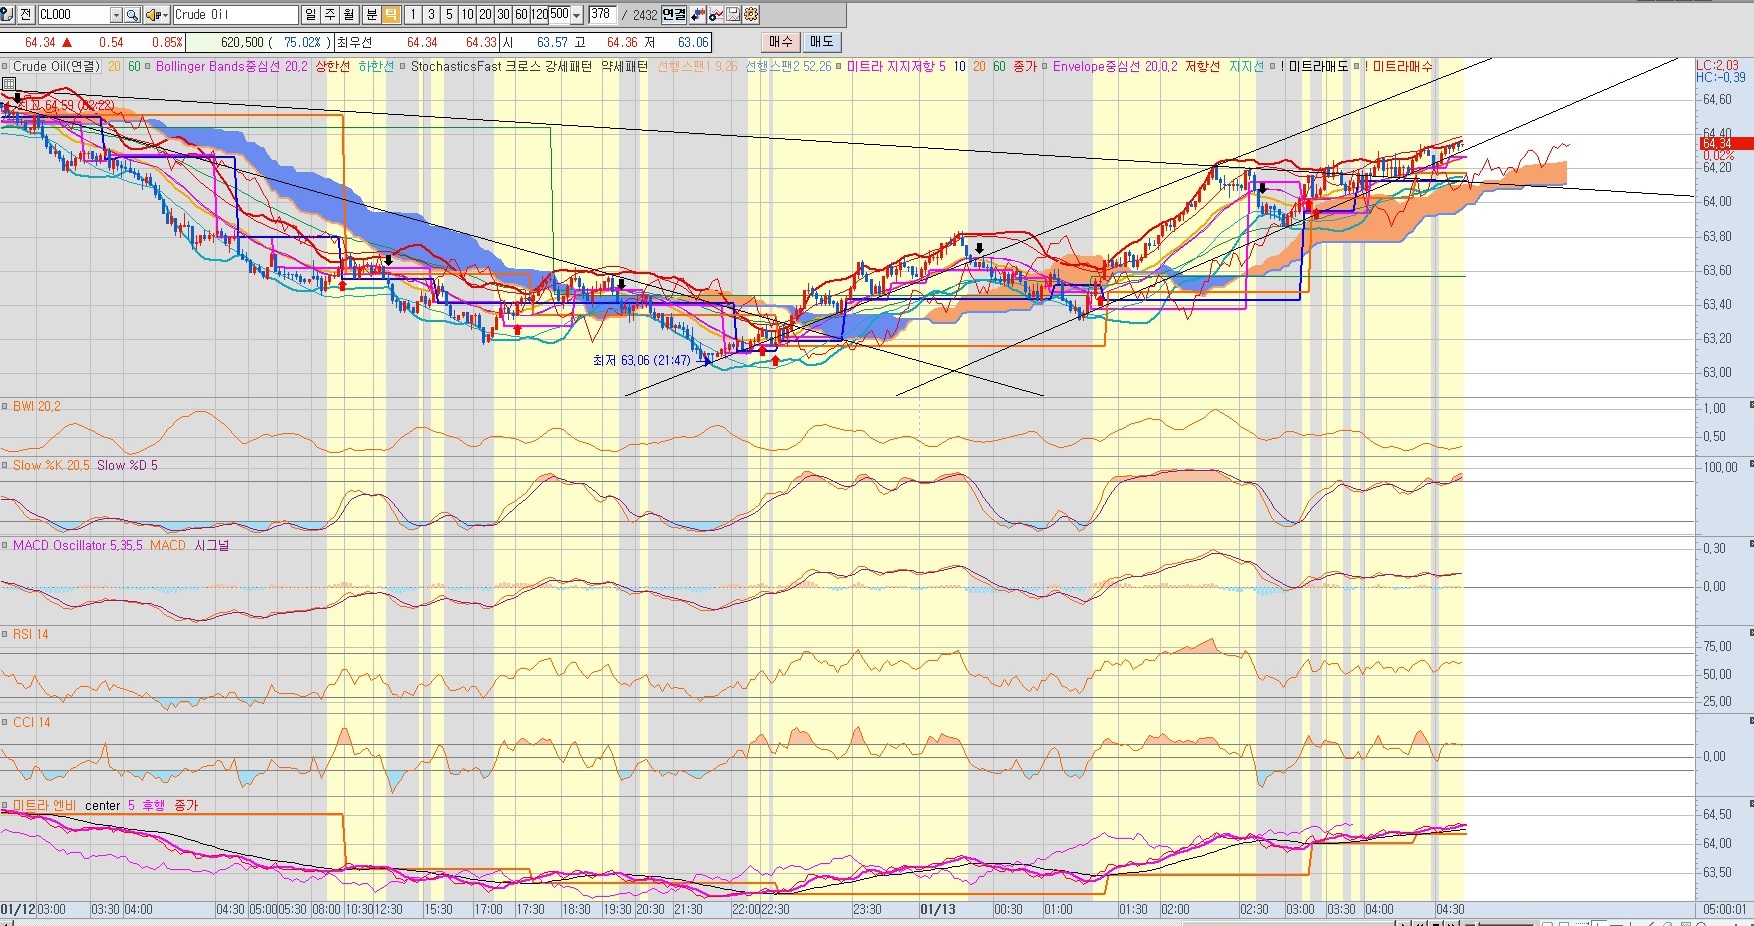Image resolution: width=1754 pixels, height=926 pixels.
Task: Select the 월 (monthly) period button
Action: coord(349,14)
